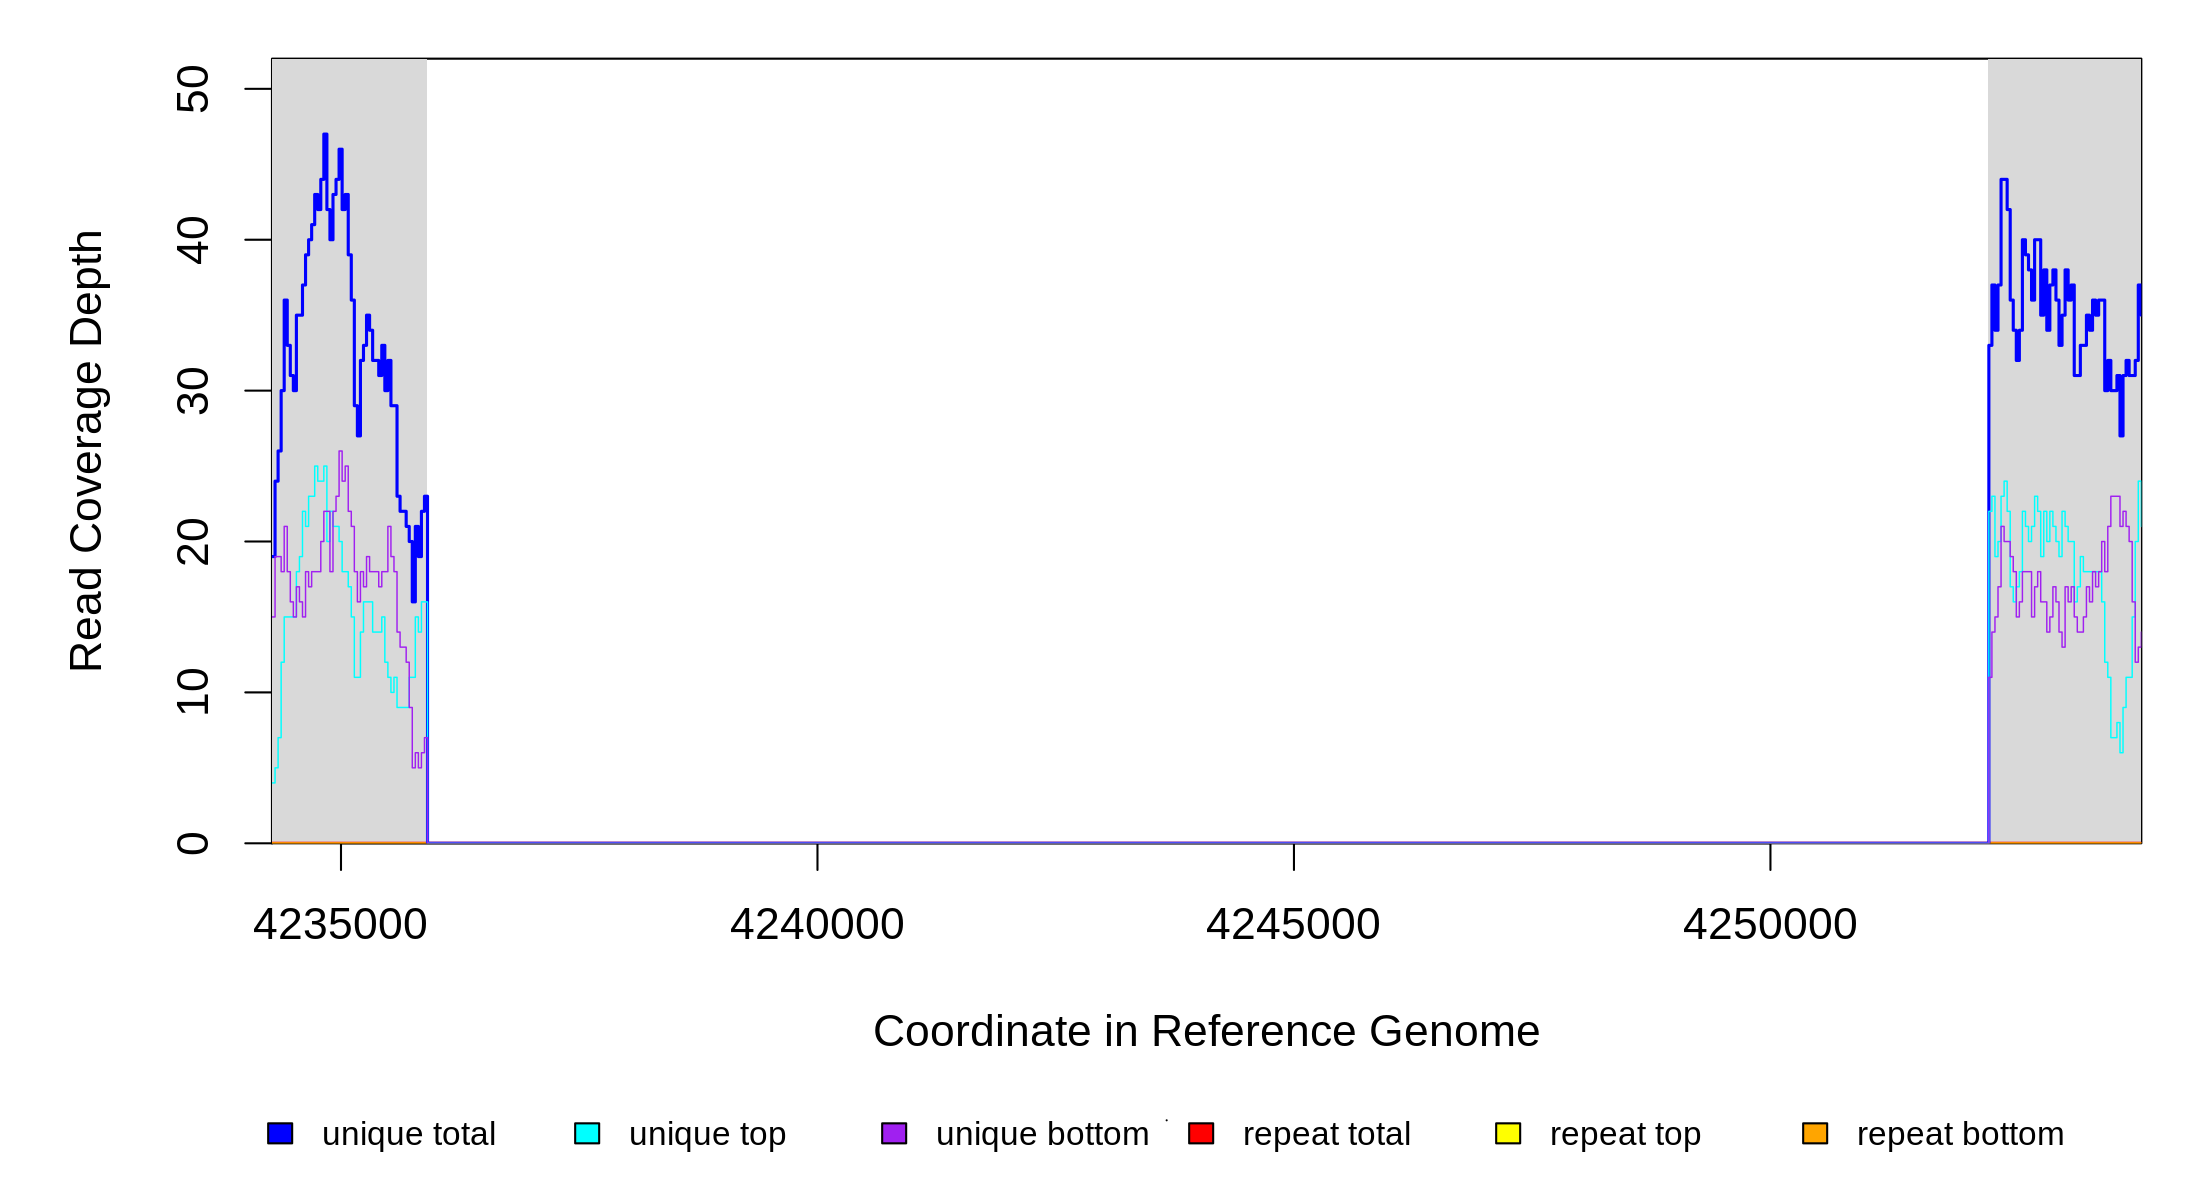The image size is (2200, 1200).
Task: Click the yellow 'repeat top' legend swatch
Action: [x=1508, y=1133]
